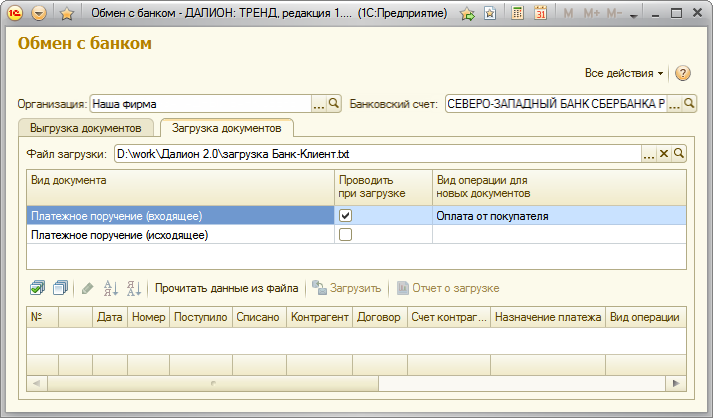Open the 'Все действия' menu
Screen dimensions: 713x418
coord(623,73)
